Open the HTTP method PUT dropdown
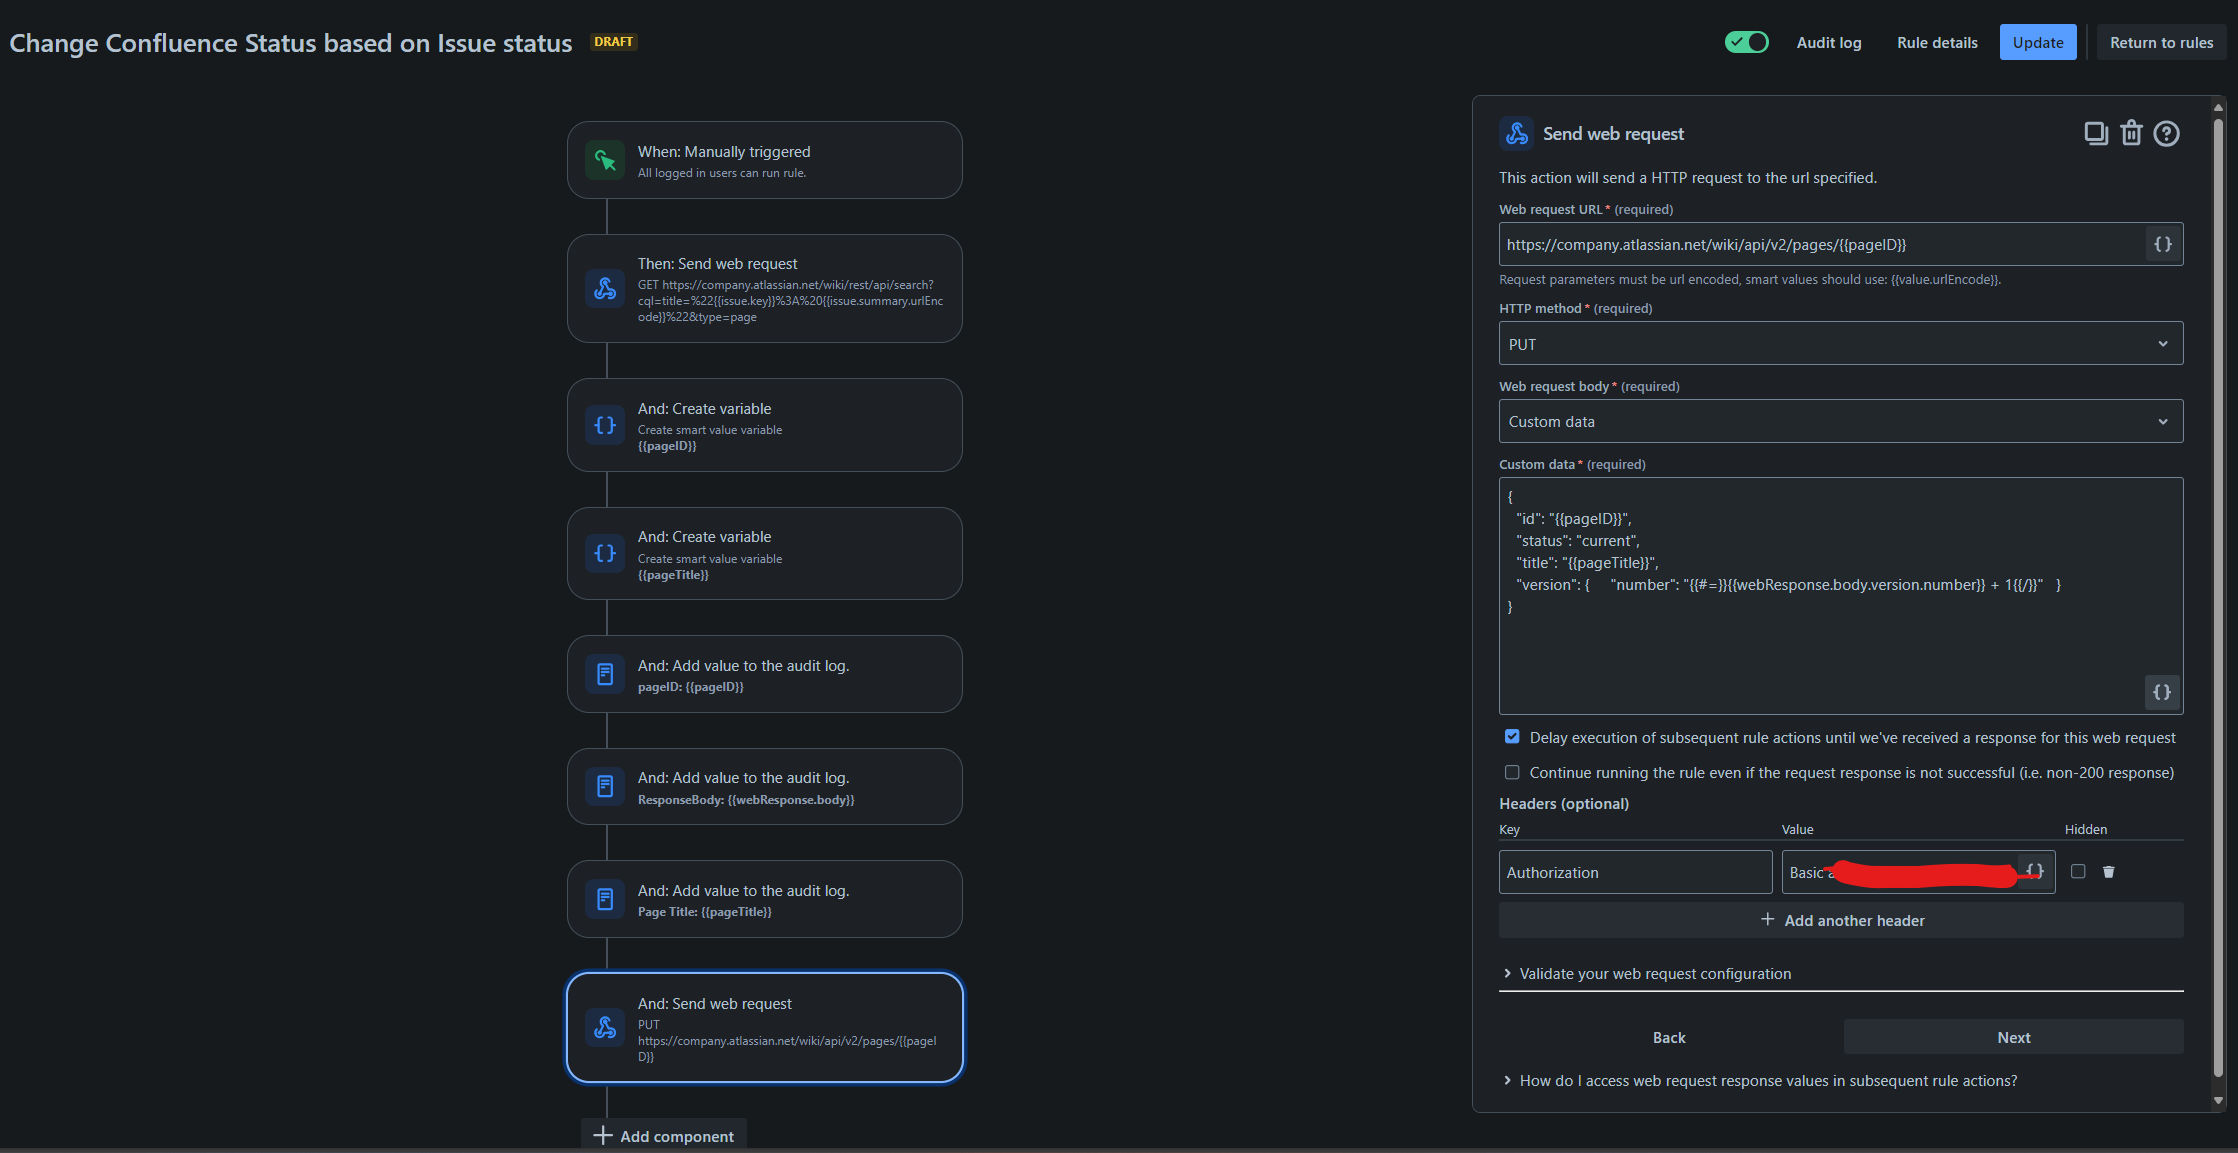The width and height of the screenshot is (2238, 1153). (1840, 343)
